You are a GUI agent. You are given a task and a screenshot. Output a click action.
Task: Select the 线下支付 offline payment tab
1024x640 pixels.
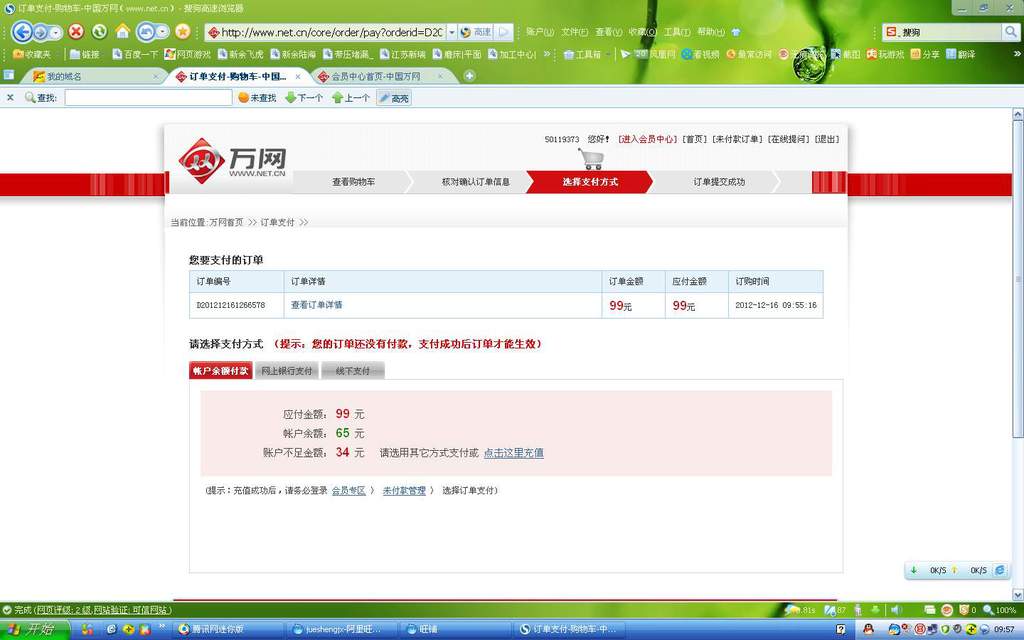click(x=352, y=371)
